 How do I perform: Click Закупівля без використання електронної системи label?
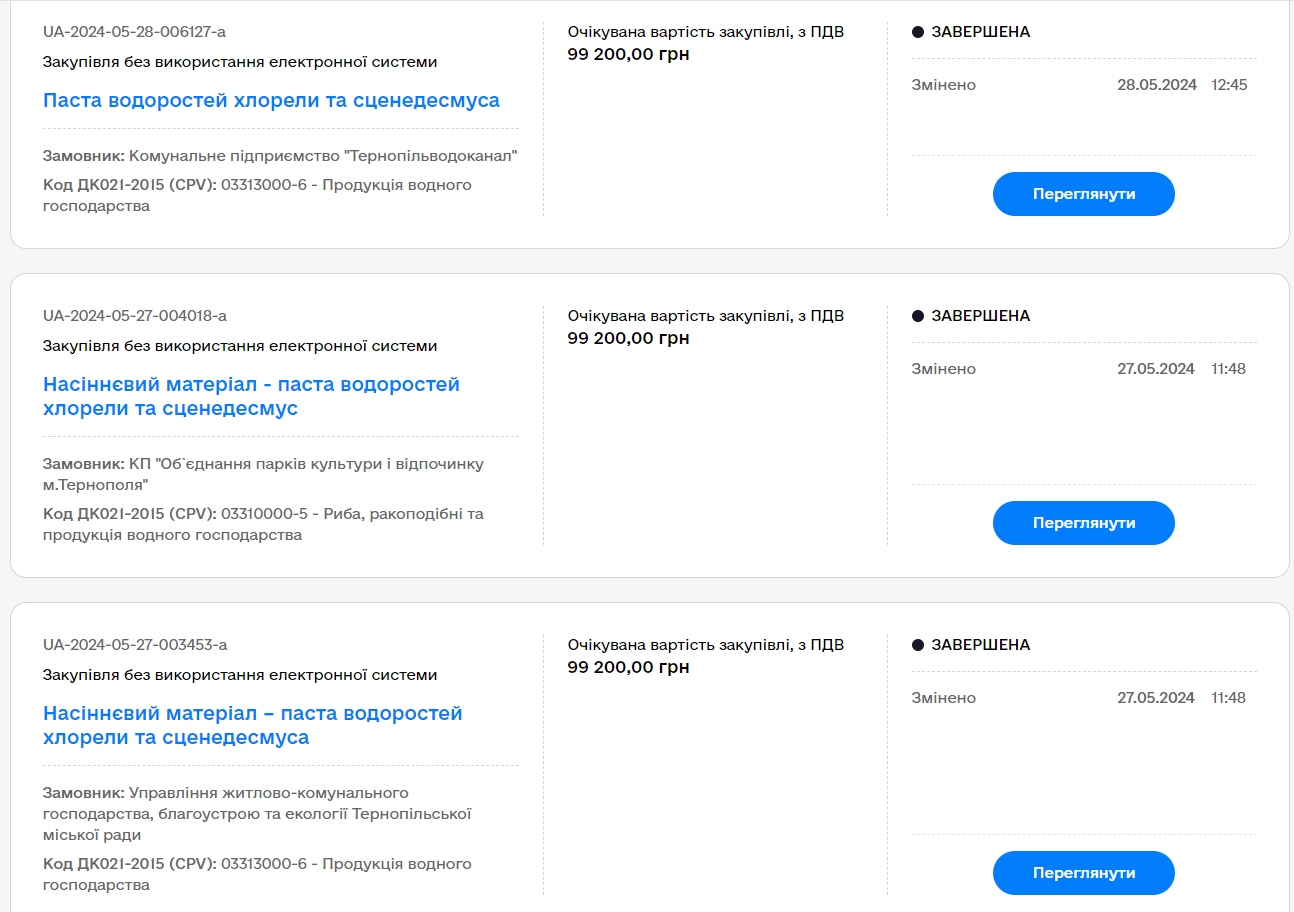pos(239,61)
